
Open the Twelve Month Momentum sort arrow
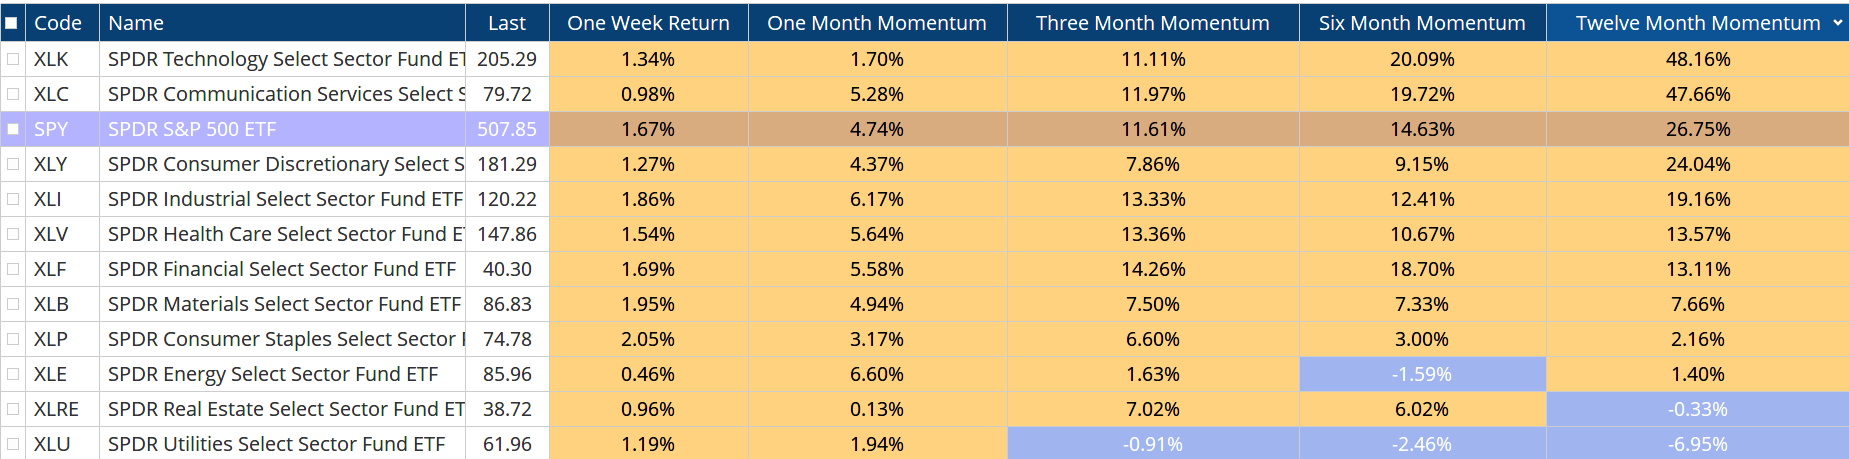1837,23
